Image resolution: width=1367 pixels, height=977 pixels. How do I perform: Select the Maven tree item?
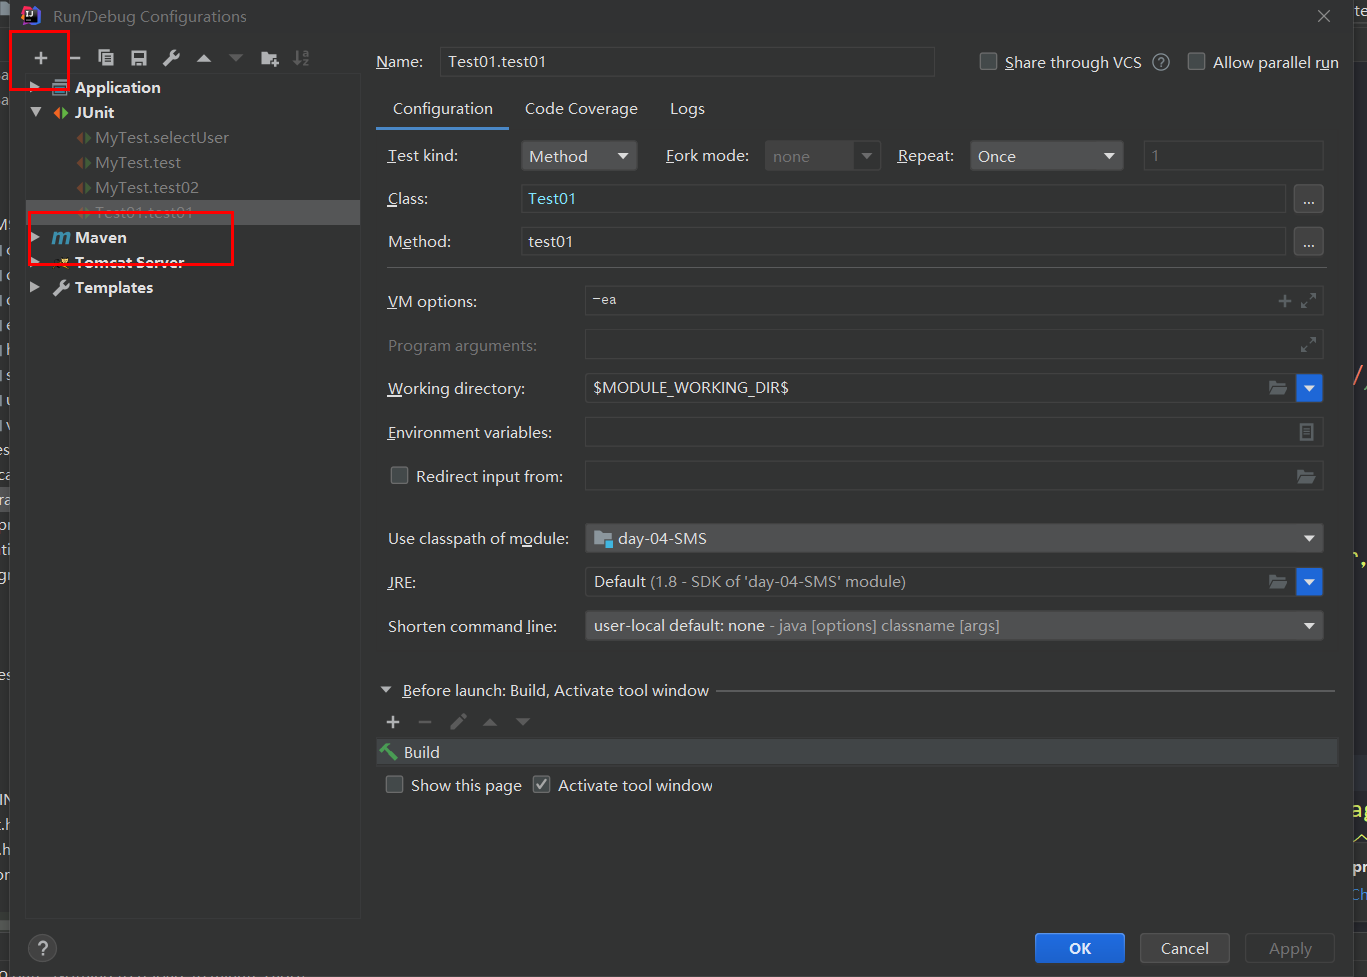click(x=100, y=237)
